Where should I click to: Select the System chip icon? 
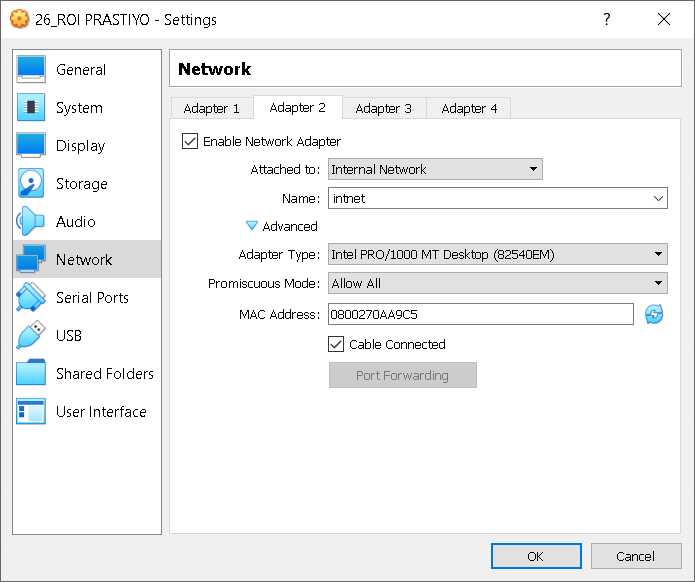31,107
